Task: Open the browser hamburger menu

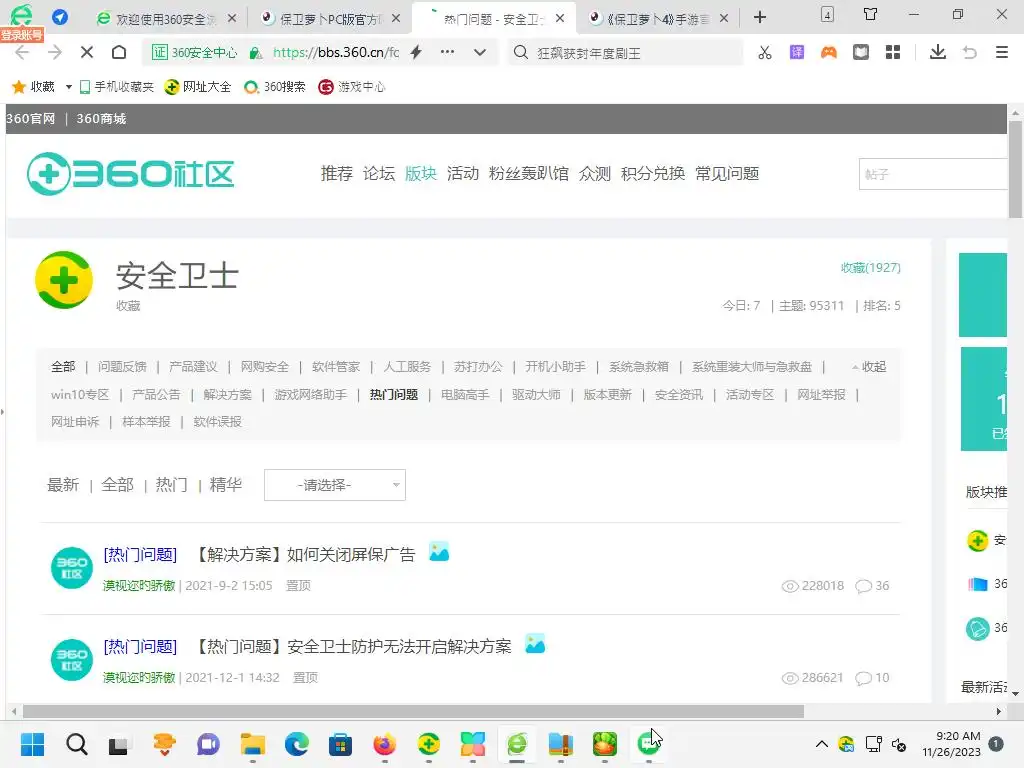Action: pyautogui.click(x=1002, y=52)
